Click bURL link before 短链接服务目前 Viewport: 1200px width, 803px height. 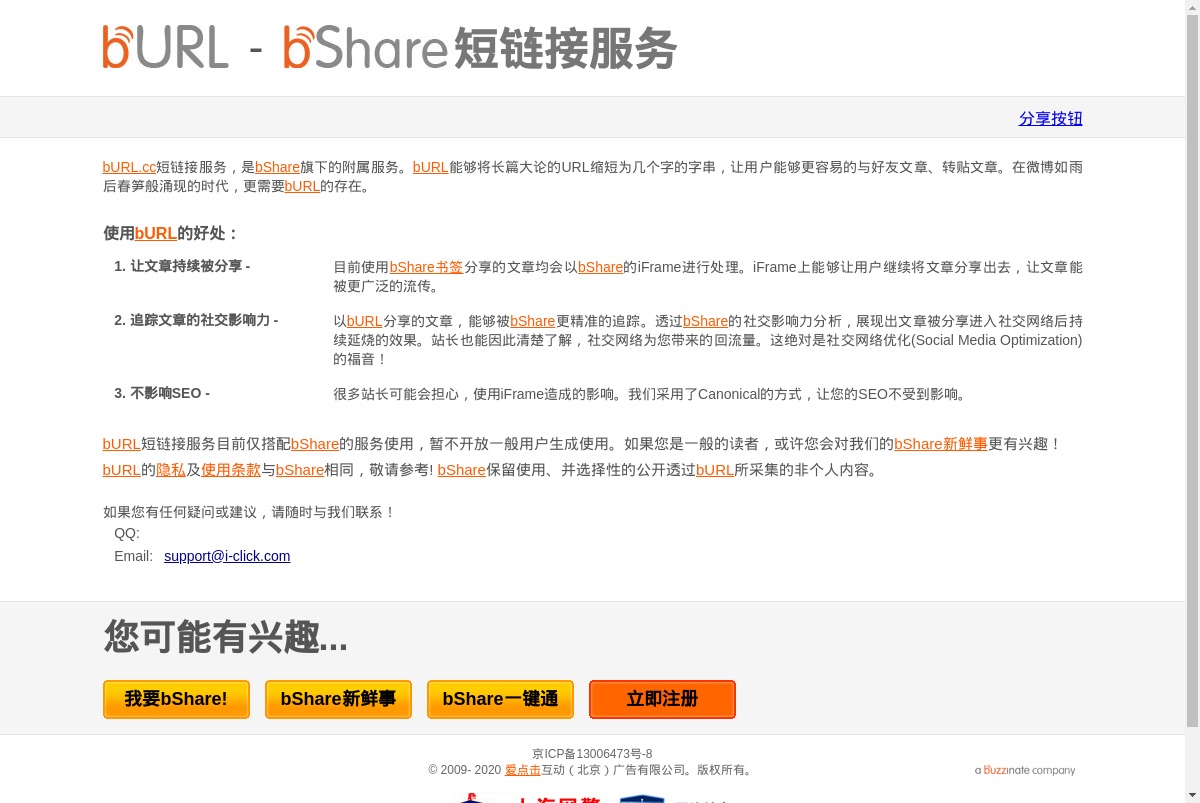[x=121, y=444]
